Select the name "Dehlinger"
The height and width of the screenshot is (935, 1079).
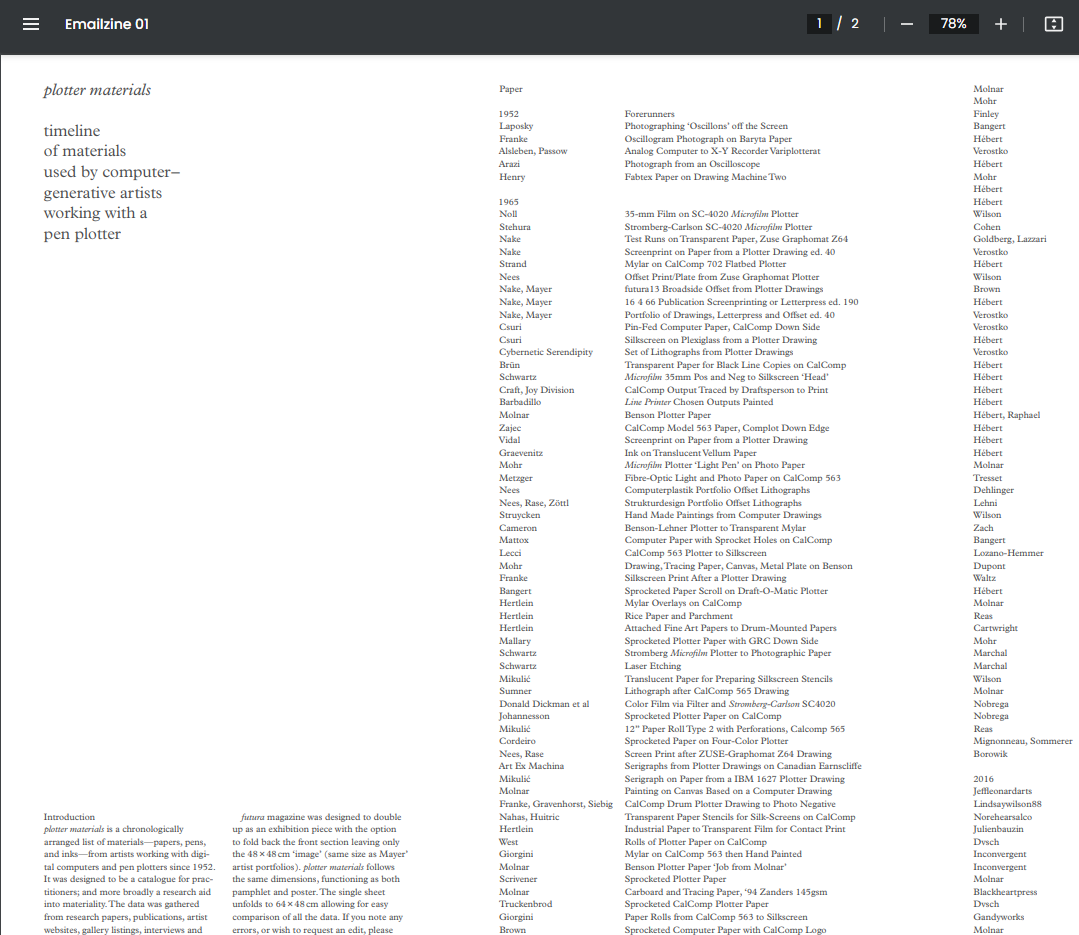tap(994, 490)
